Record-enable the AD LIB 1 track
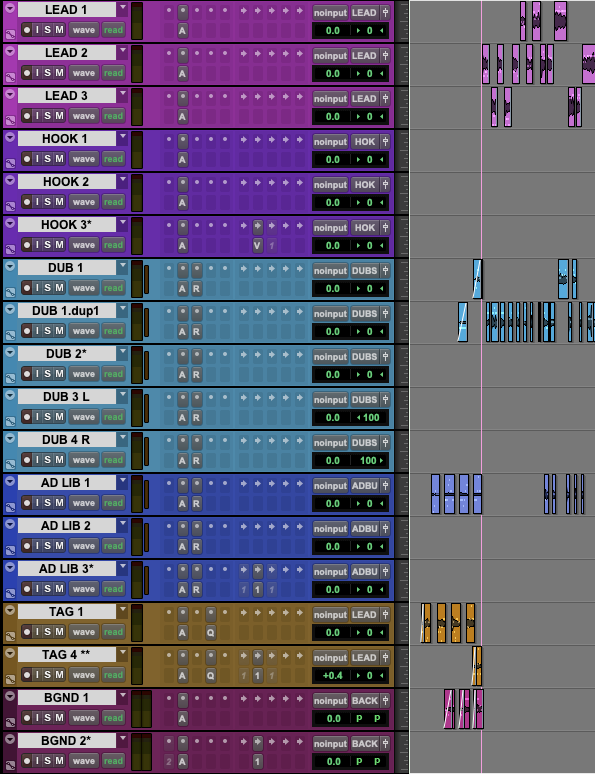 coord(27,503)
